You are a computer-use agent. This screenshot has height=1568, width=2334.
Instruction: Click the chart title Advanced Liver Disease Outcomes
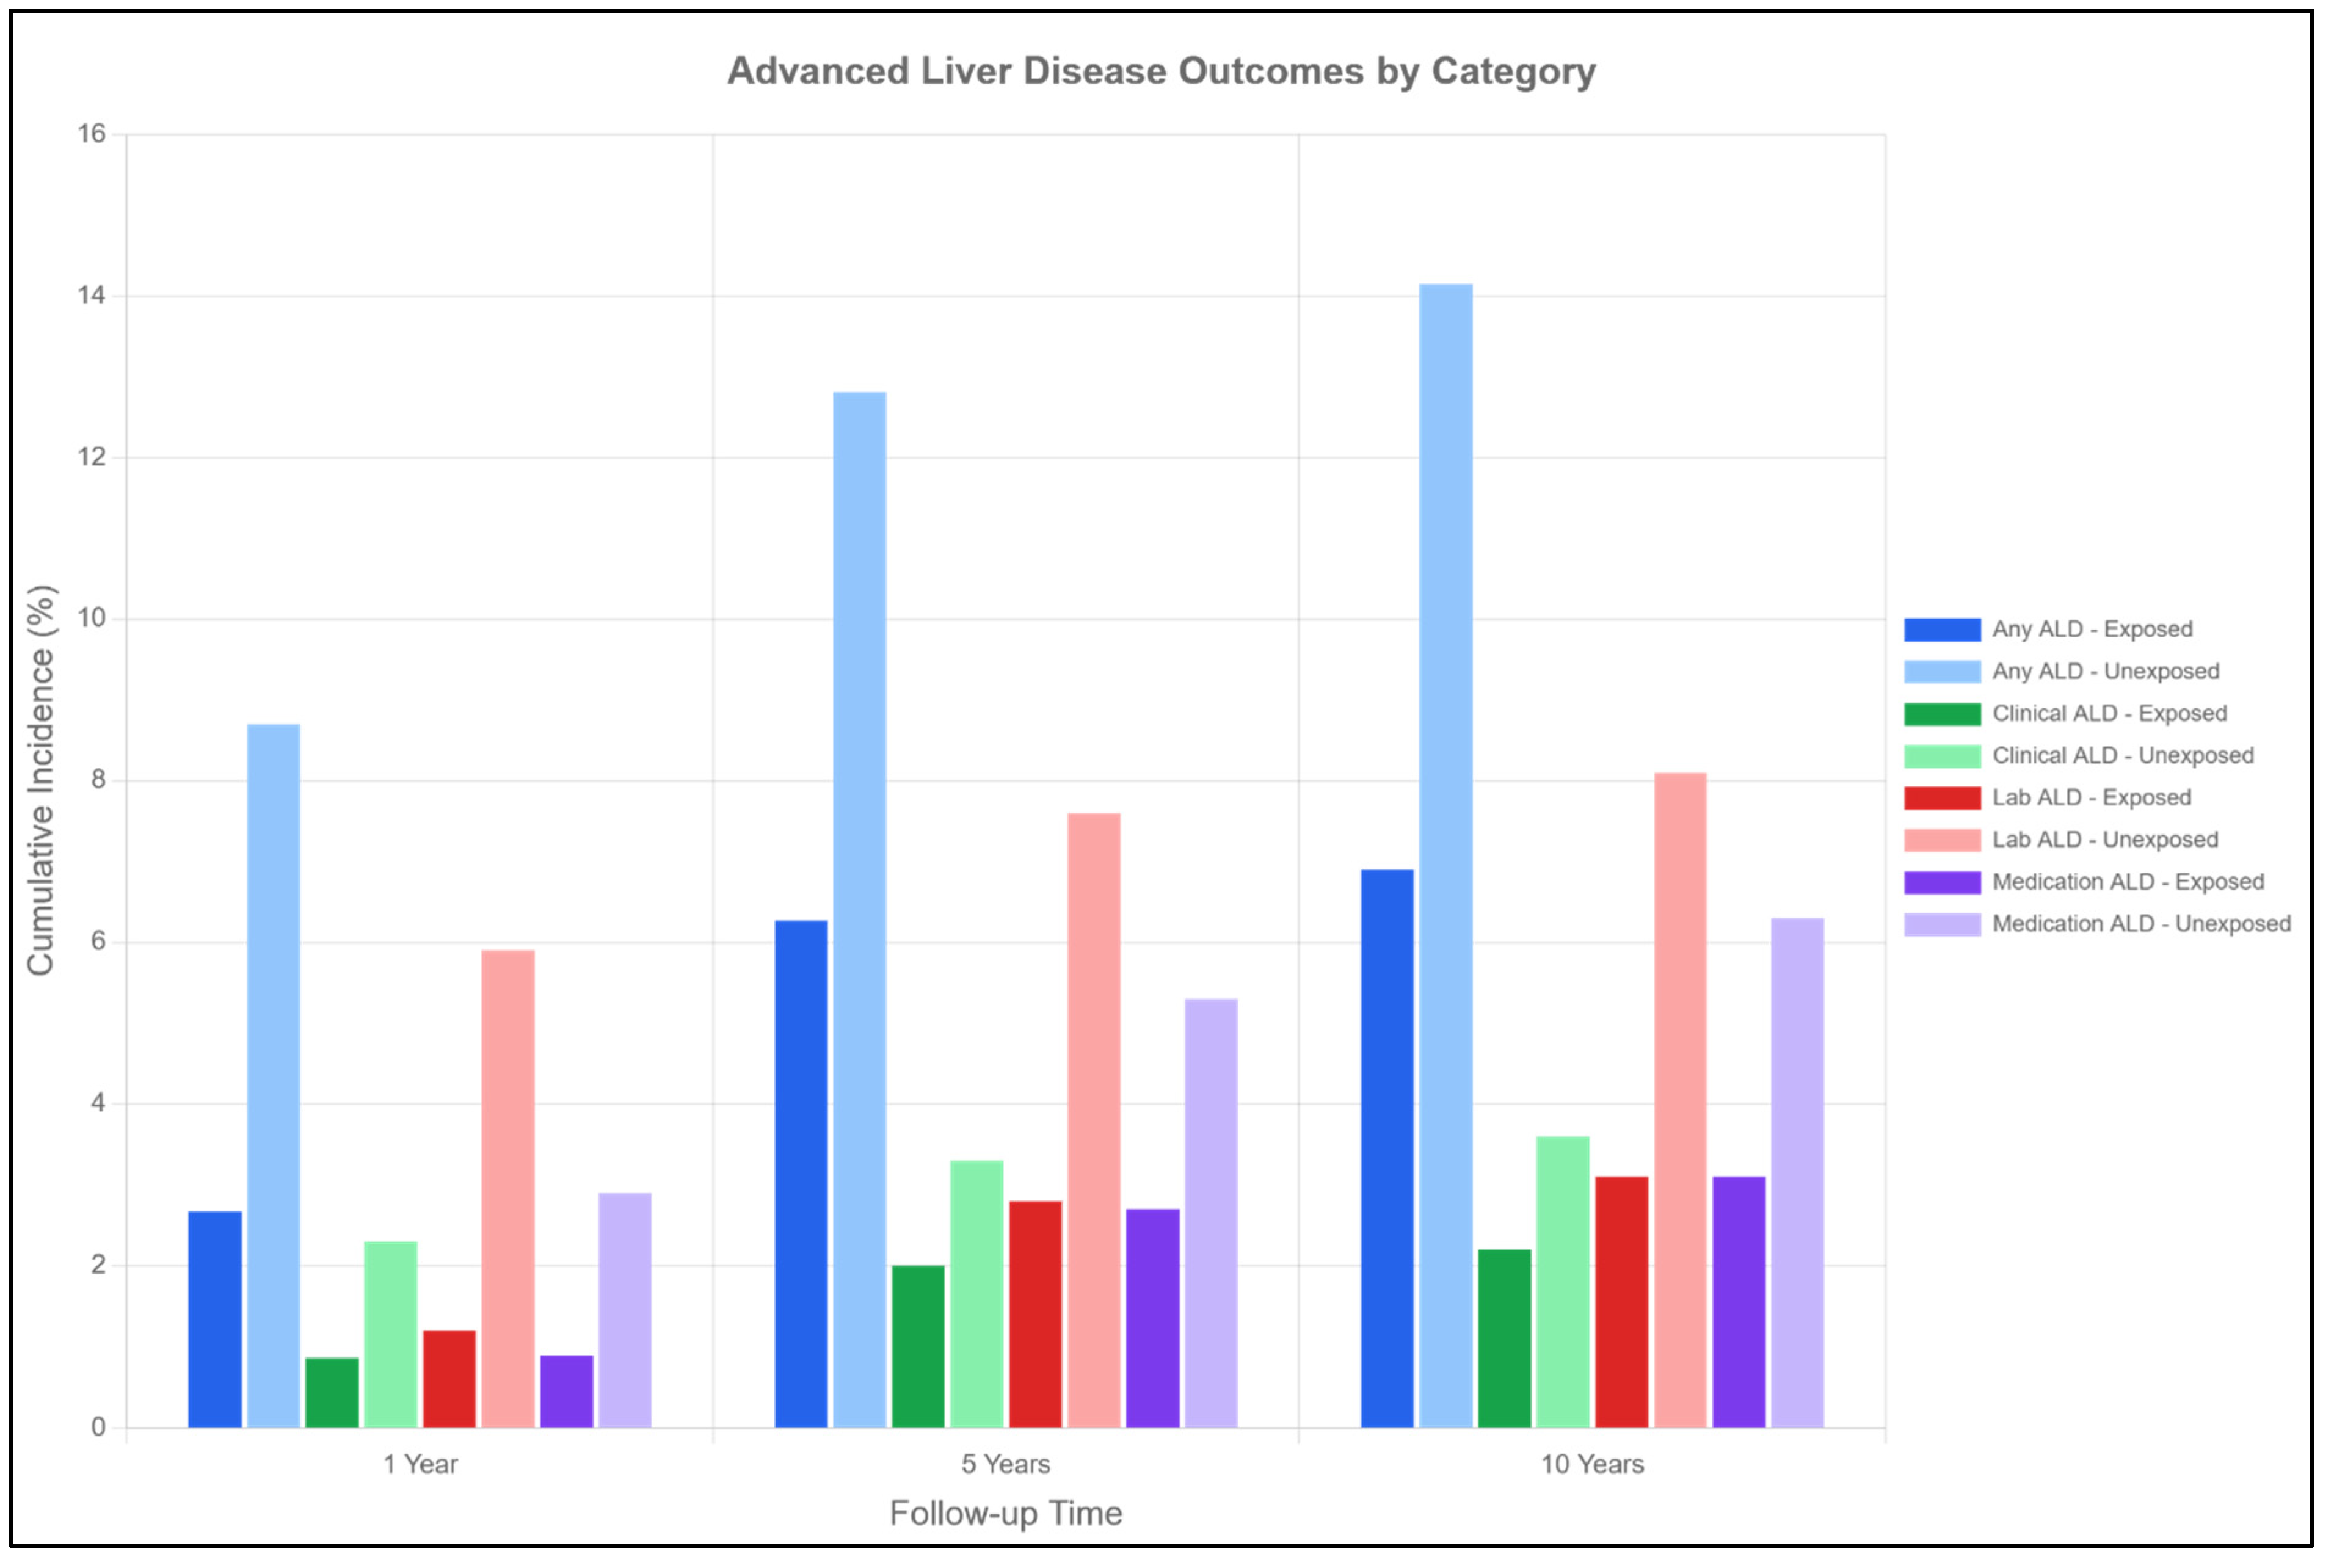(1163, 71)
